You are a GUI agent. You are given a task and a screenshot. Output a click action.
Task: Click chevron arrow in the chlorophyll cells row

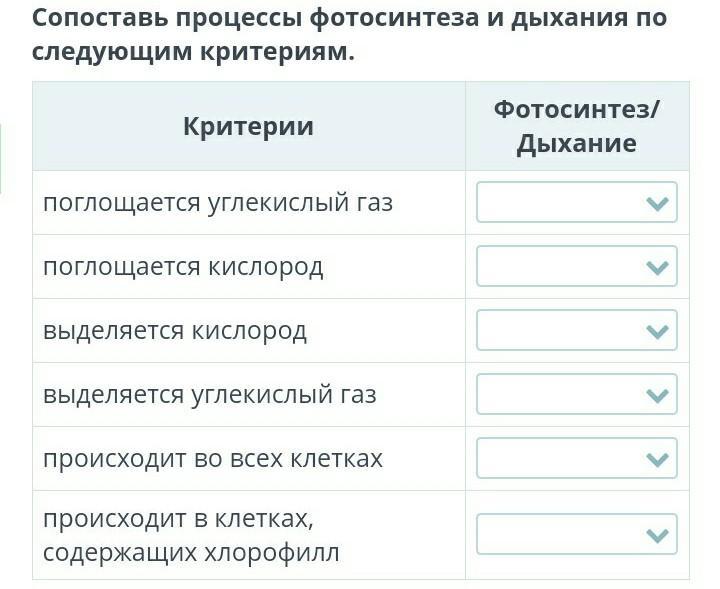[657, 535]
